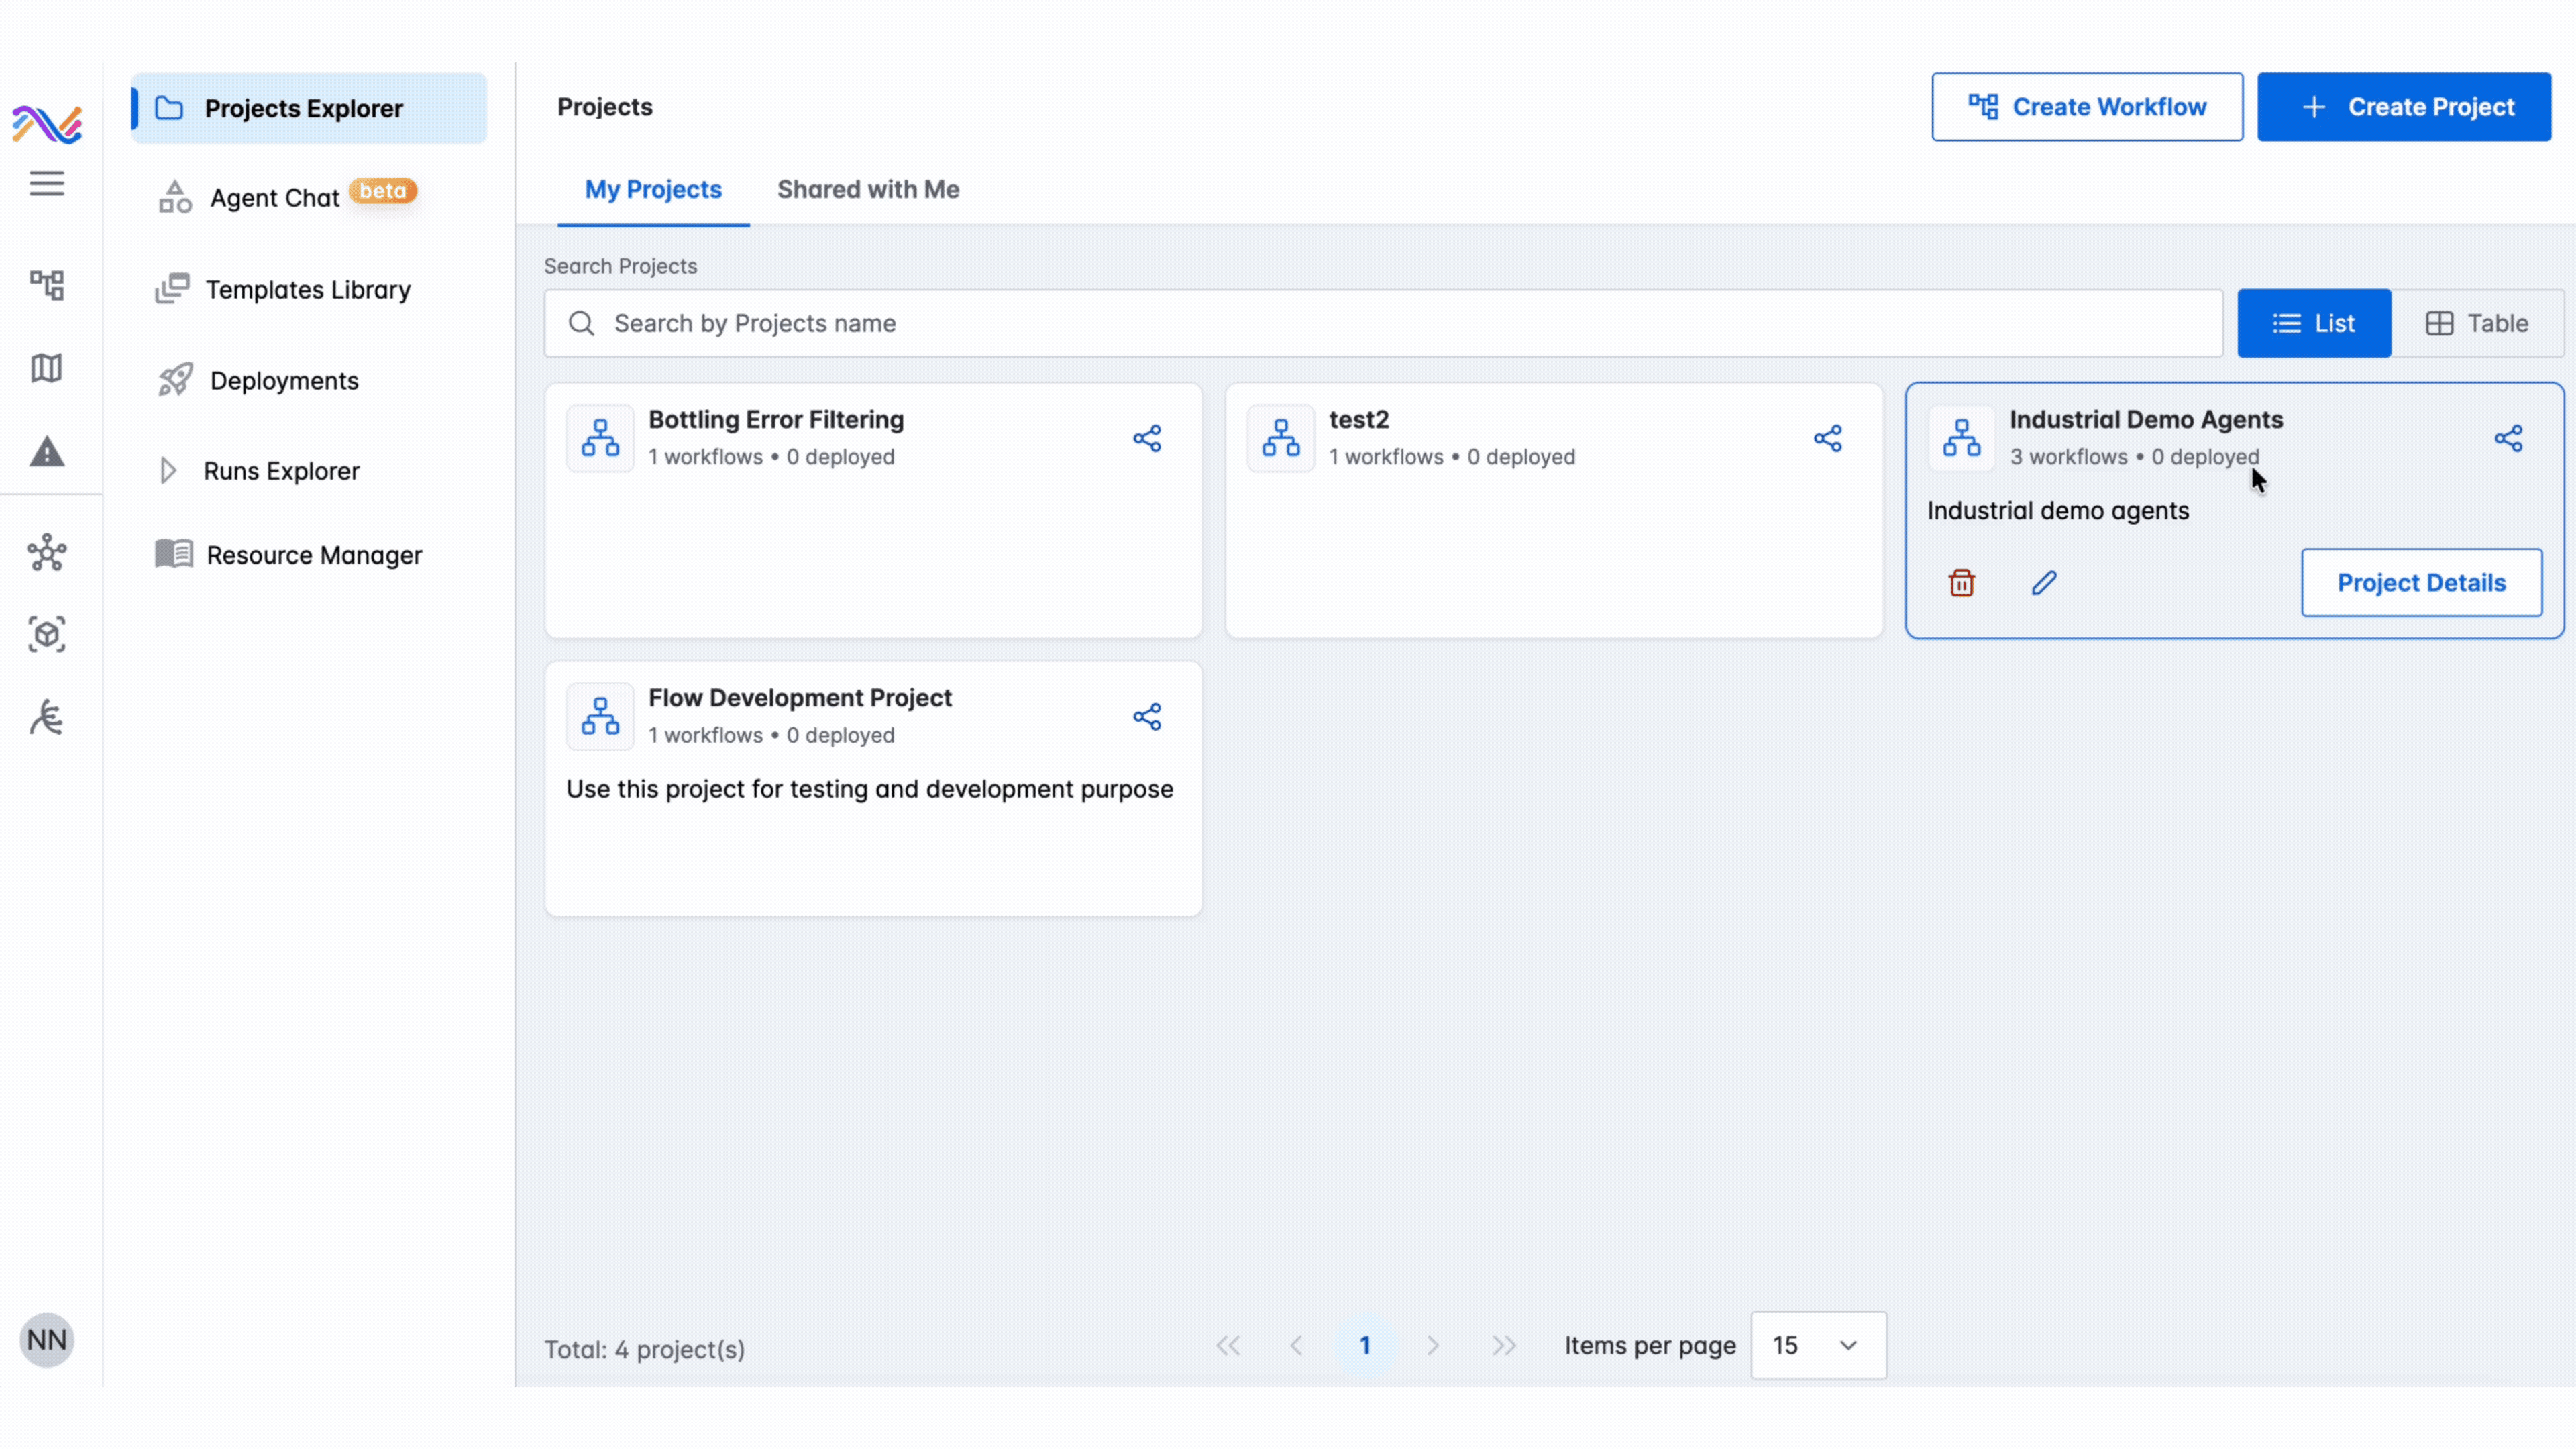This screenshot has width=2576, height=1449.
Task: Share the Bottling Error Filtering project
Action: point(1147,439)
